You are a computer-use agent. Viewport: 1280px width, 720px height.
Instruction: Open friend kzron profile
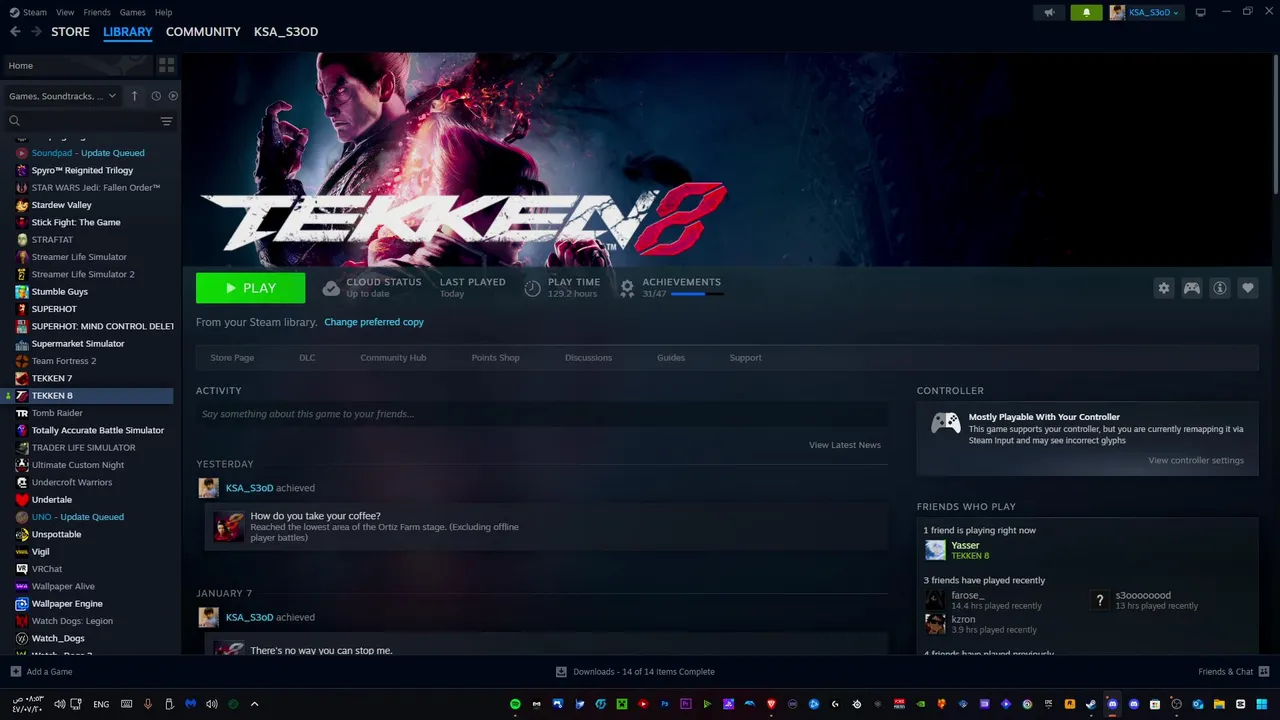point(982,624)
